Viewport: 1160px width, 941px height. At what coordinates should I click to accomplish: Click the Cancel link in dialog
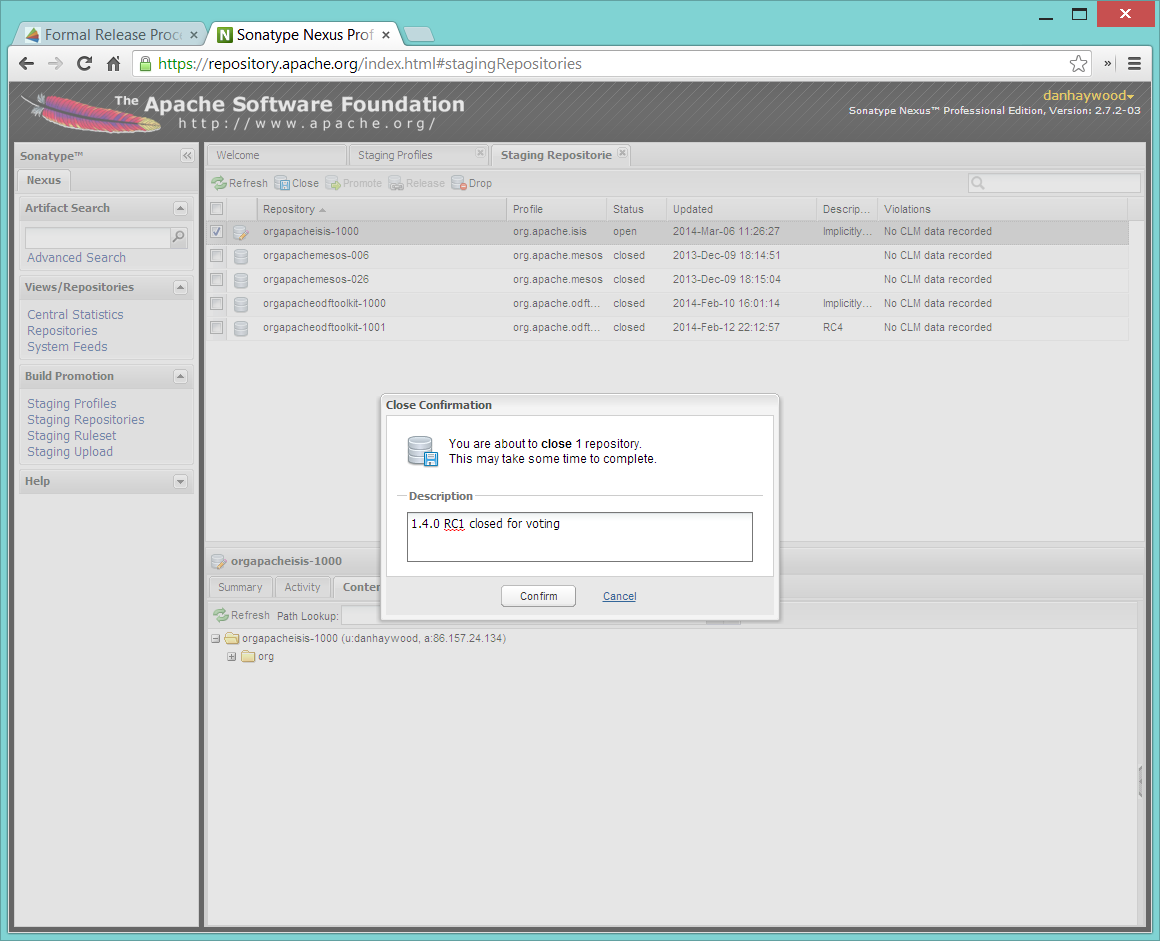619,597
